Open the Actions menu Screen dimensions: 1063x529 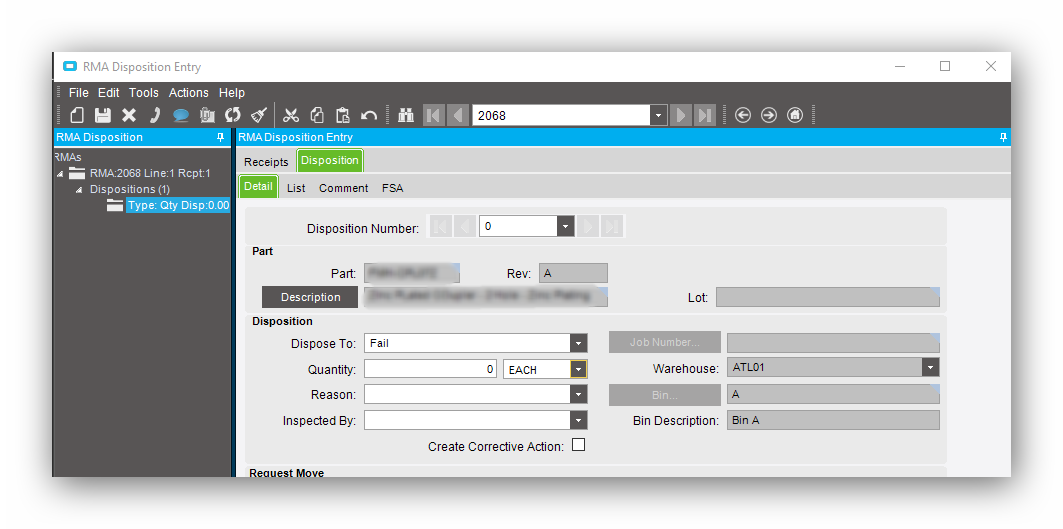click(x=188, y=93)
